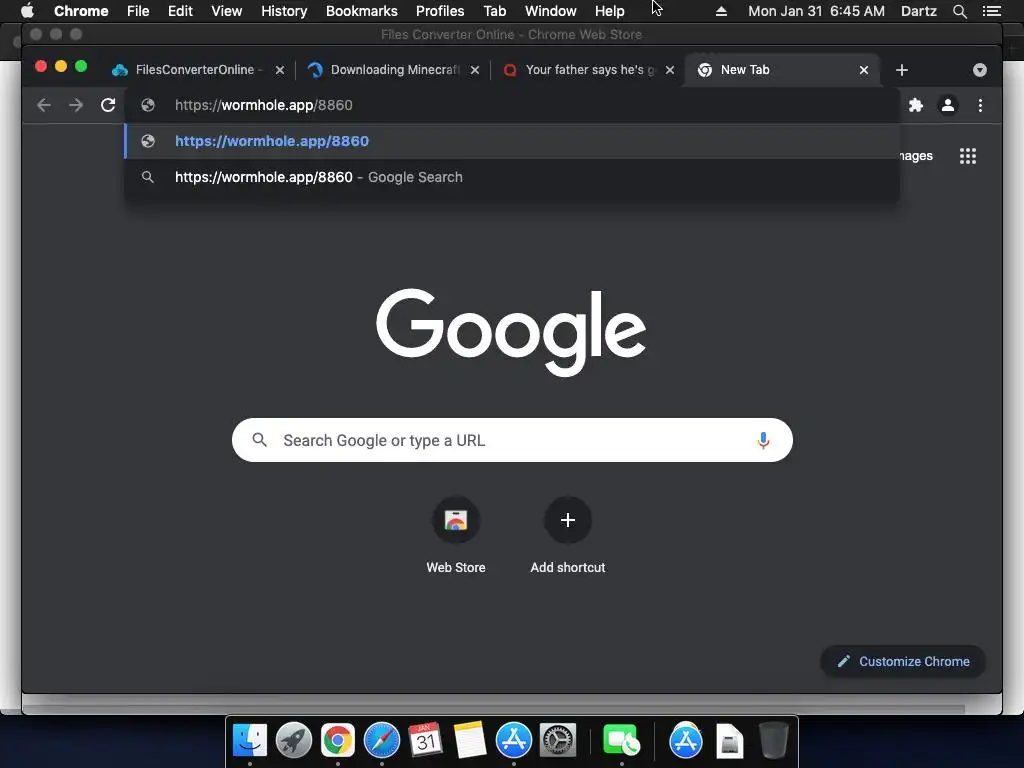Click the Chrome back arrow

click(44, 105)
